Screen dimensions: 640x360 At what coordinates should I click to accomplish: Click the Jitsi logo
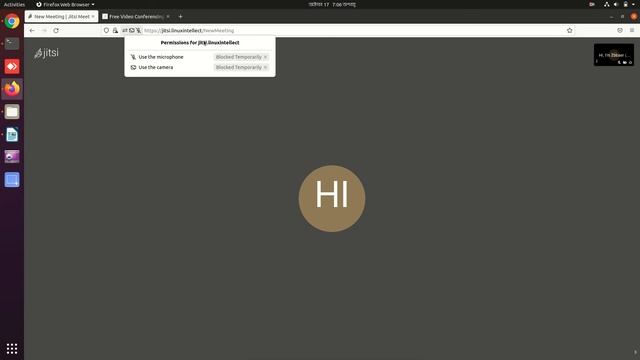[46, 53]
